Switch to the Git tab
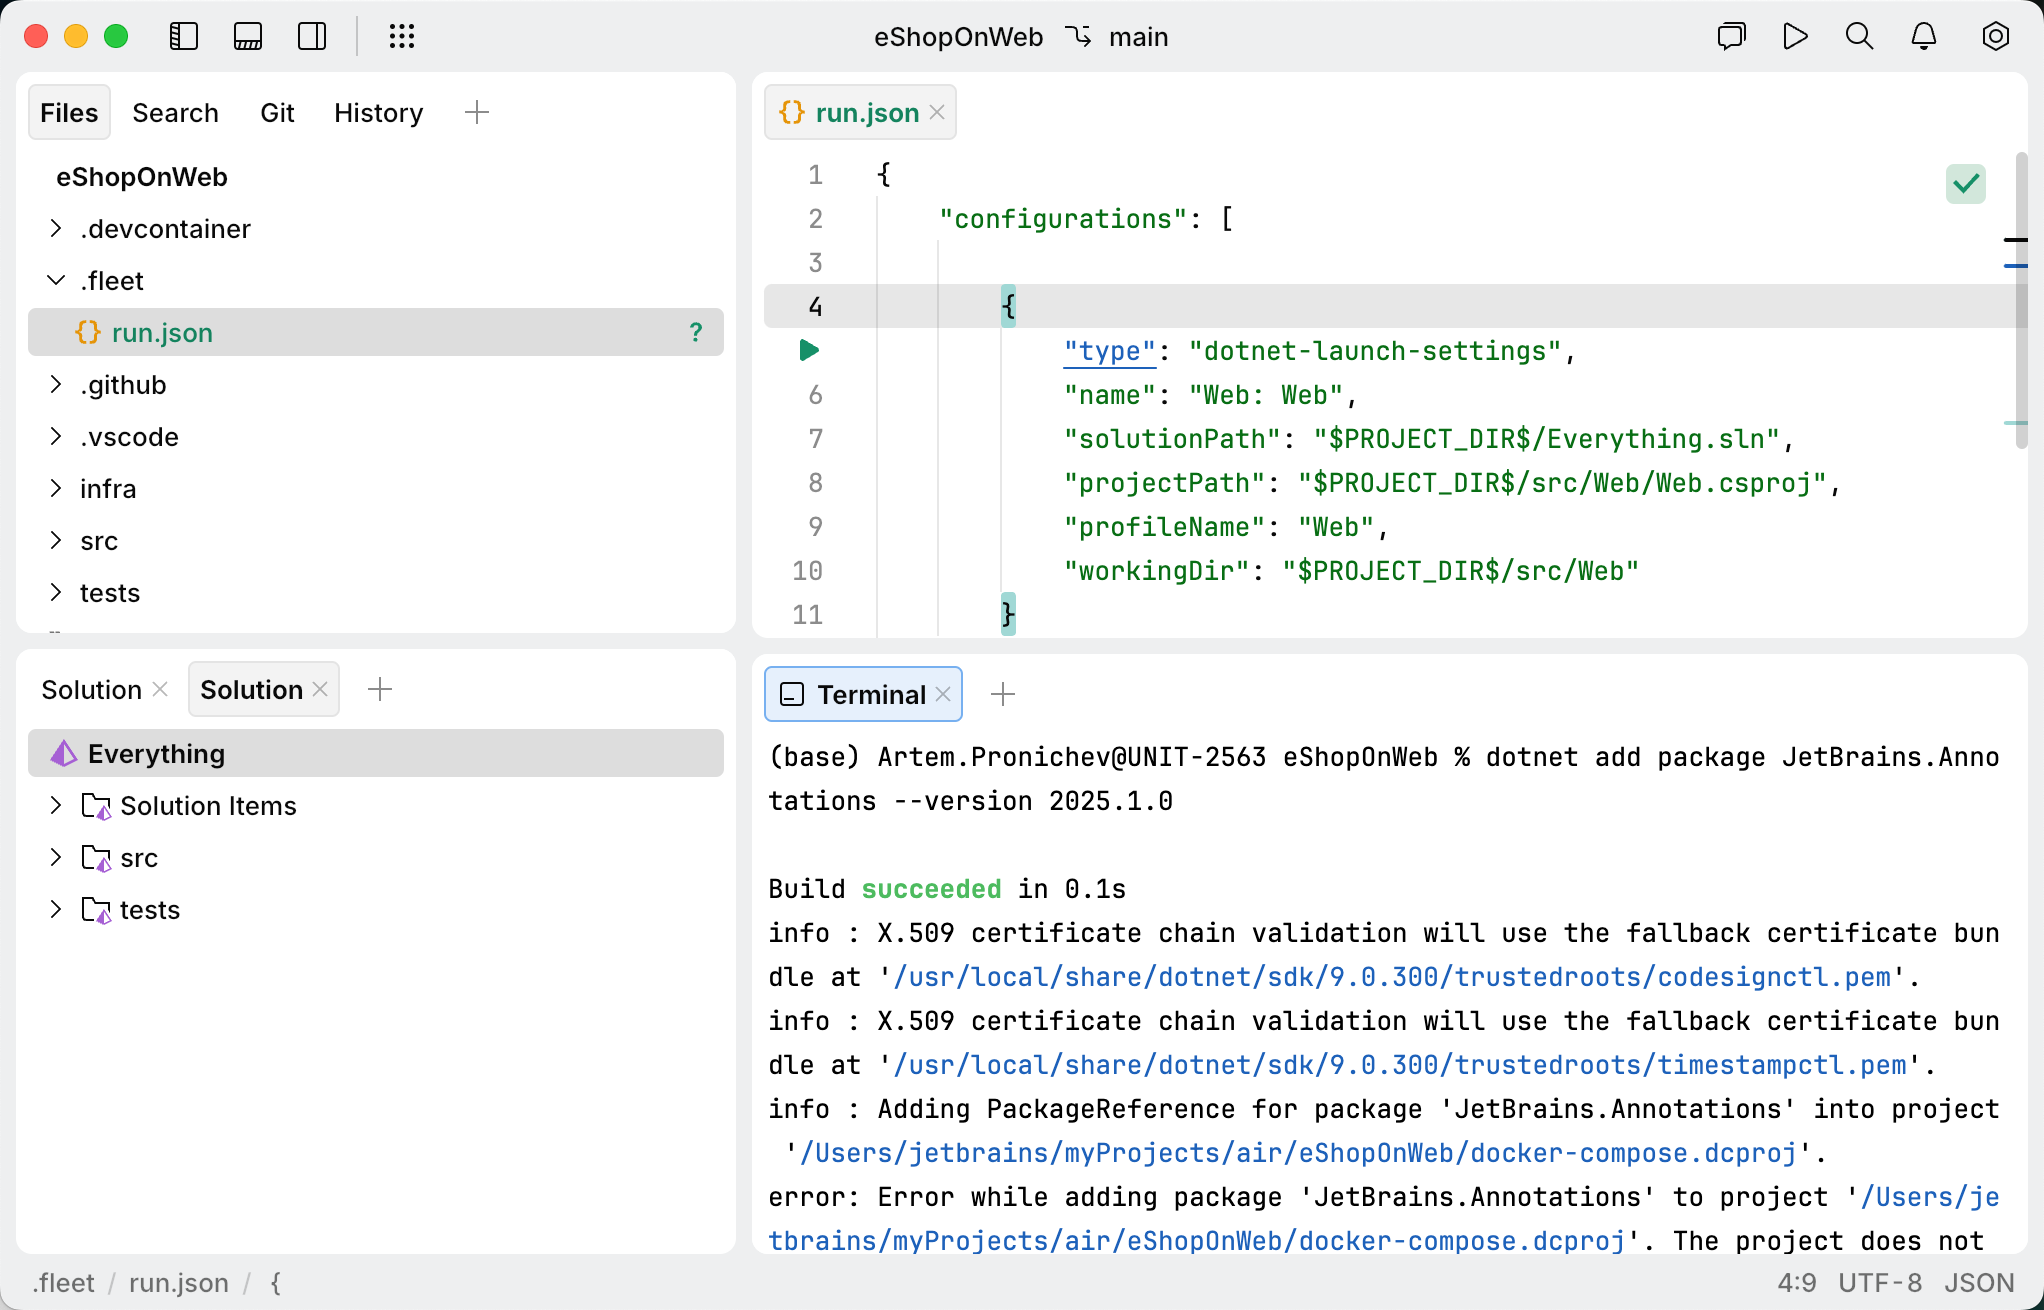Screen dimensions: 2044x1310 pyautogui.click(x=277, y=112)
